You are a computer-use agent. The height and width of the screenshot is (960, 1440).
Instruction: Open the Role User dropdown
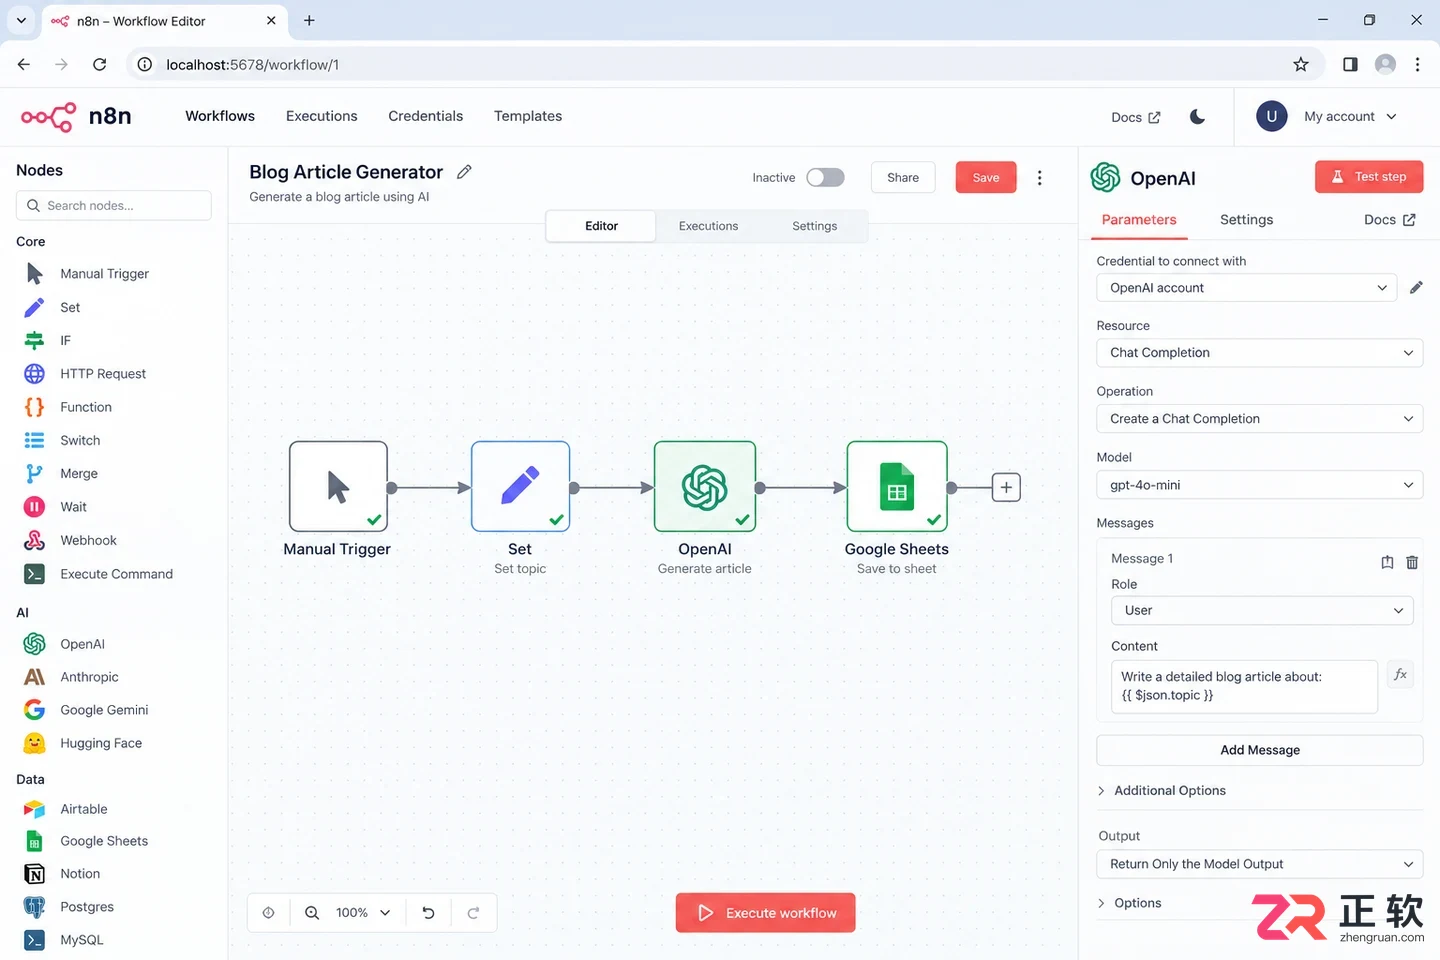click(x=1262, y=611)
